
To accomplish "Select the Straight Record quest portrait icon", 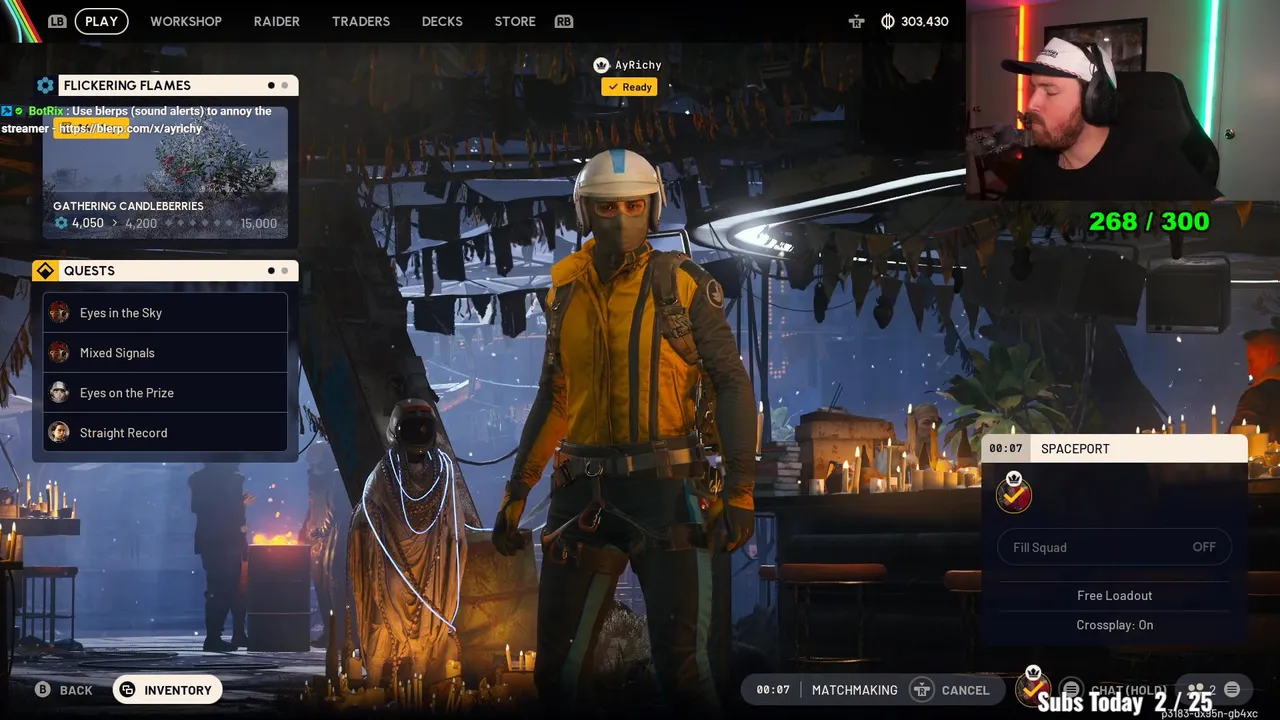I will coord(59,432).
